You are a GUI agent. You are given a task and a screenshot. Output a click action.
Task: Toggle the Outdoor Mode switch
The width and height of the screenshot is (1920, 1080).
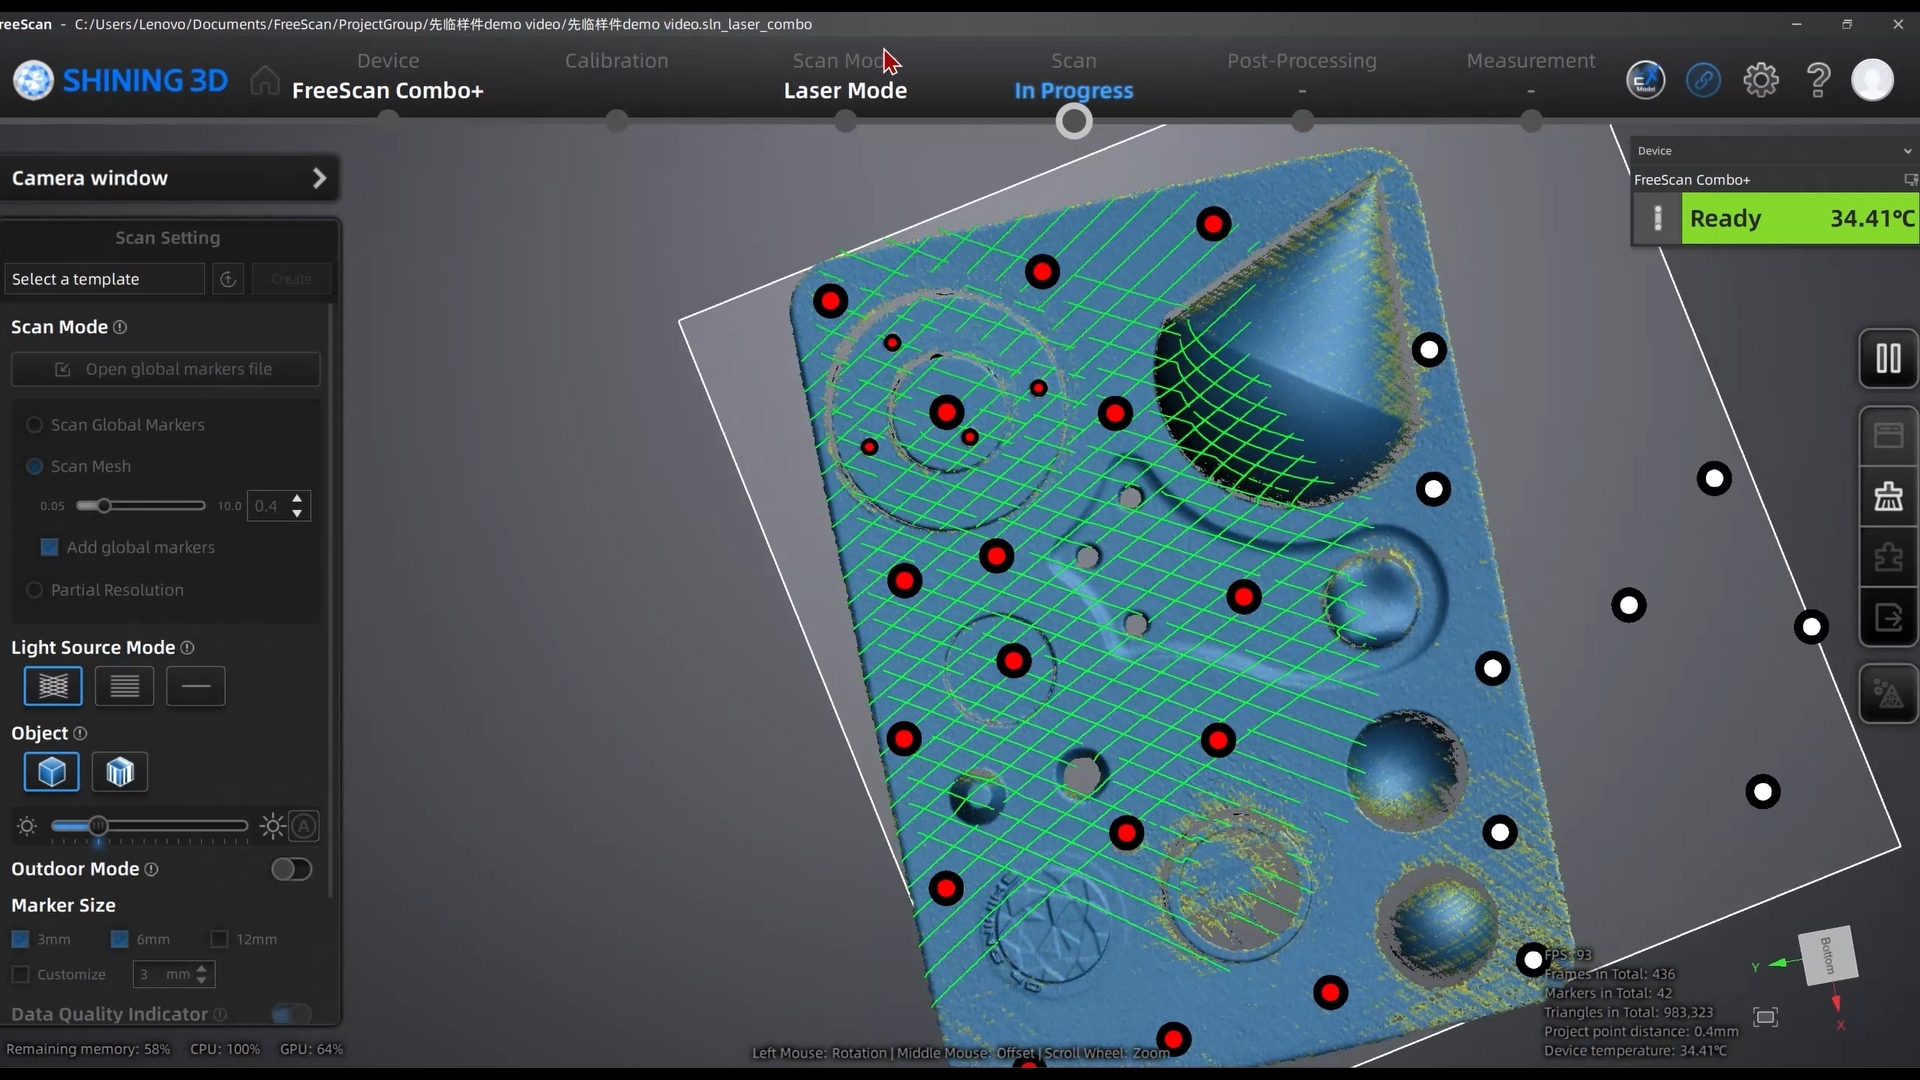point(291,869)
